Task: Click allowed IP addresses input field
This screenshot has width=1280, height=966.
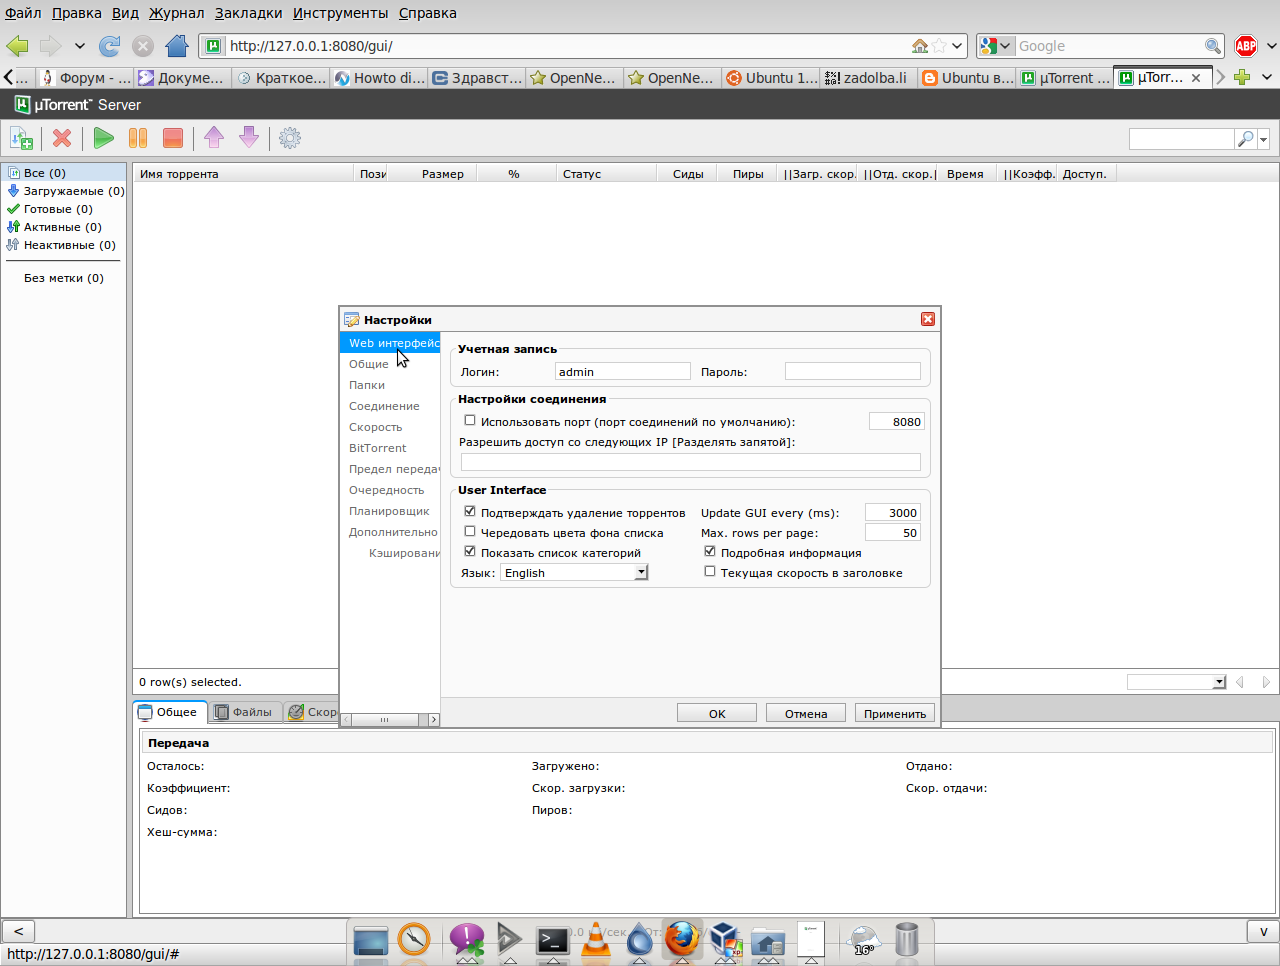Action: (691, 461)
